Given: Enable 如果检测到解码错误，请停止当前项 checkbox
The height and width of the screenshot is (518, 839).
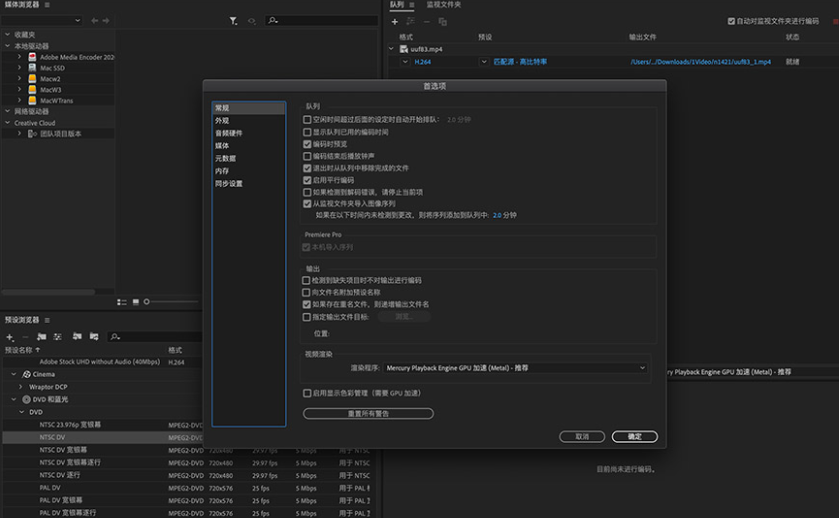Looking at the screenshot, I should 307,192.
